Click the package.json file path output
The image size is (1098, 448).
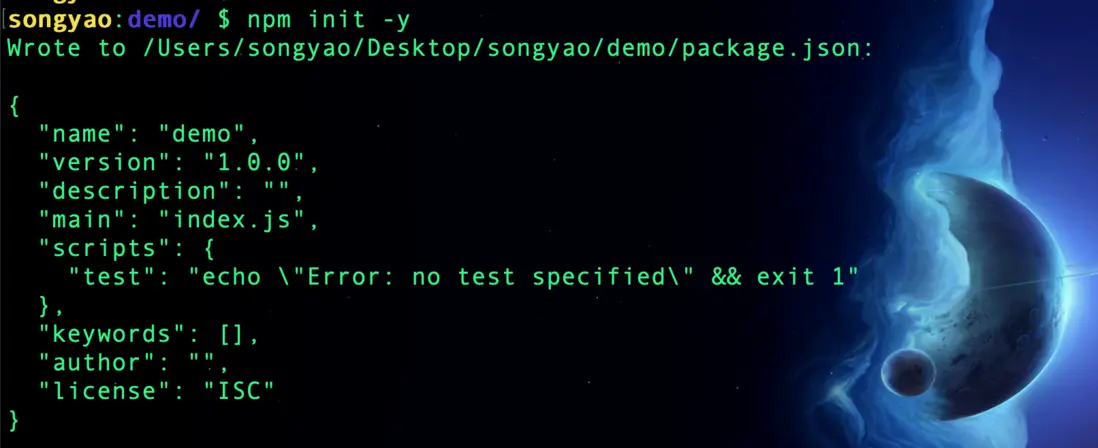click(501, 48)
